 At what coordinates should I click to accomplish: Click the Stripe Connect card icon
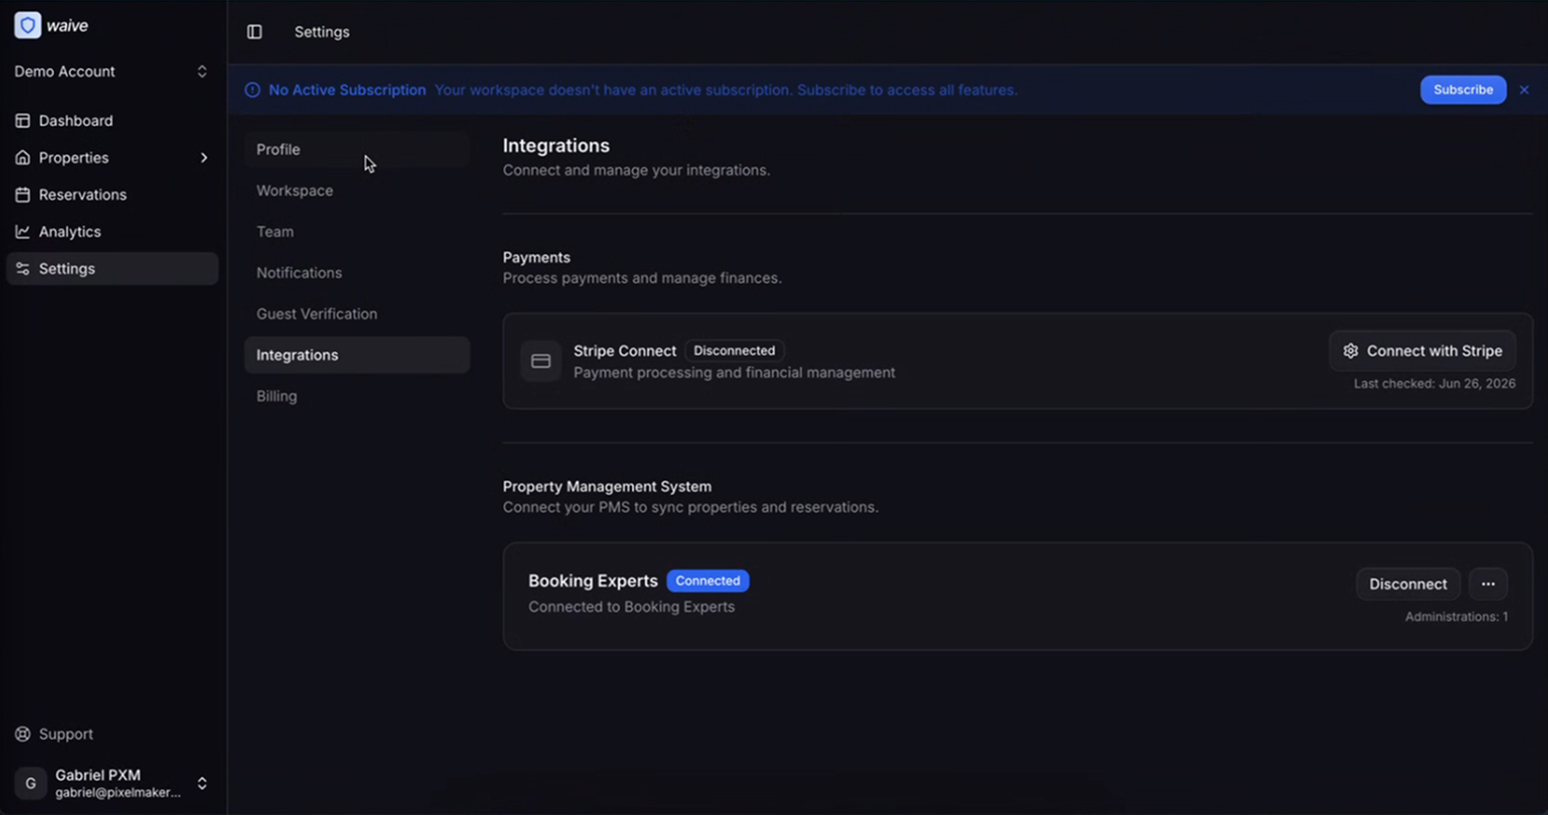coord(541,361)
